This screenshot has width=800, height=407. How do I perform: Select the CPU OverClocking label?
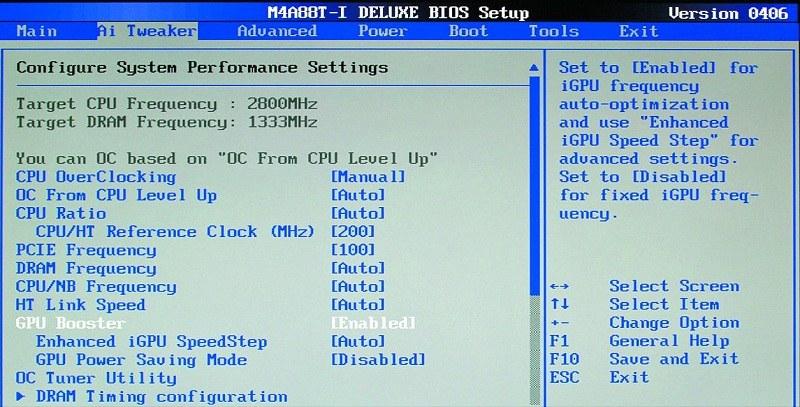coord(96,177)
